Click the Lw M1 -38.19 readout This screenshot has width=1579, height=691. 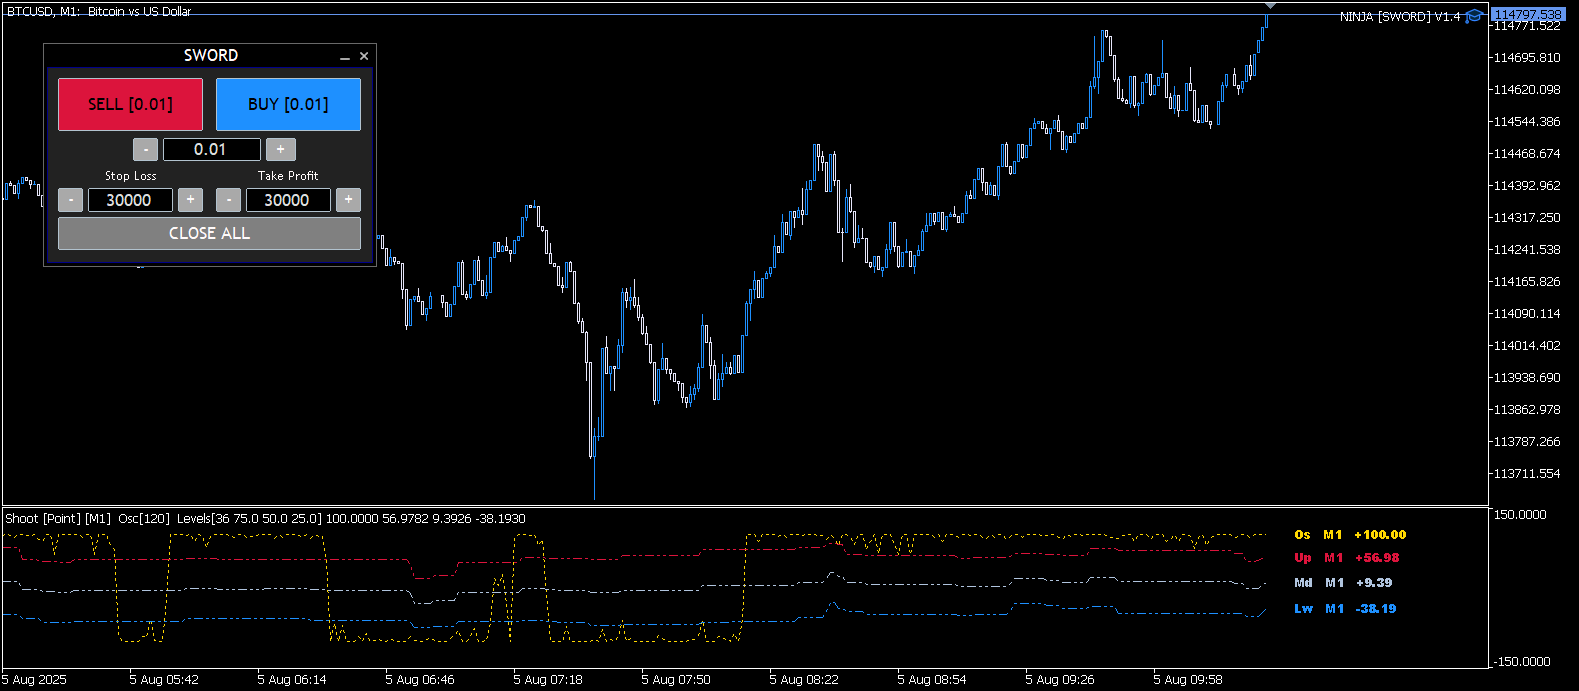(x=1345, y=609)
